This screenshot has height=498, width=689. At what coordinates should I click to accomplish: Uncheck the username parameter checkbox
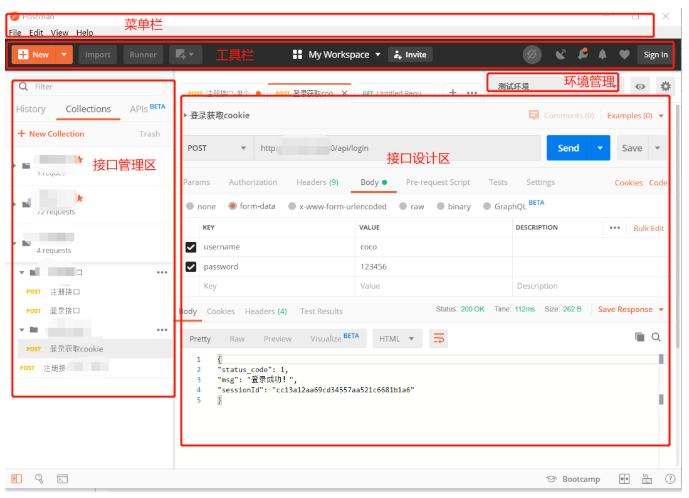click(191, 247)
